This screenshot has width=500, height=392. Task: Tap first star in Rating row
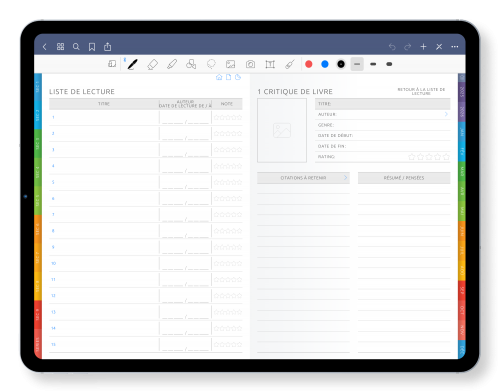click(412, 157)
